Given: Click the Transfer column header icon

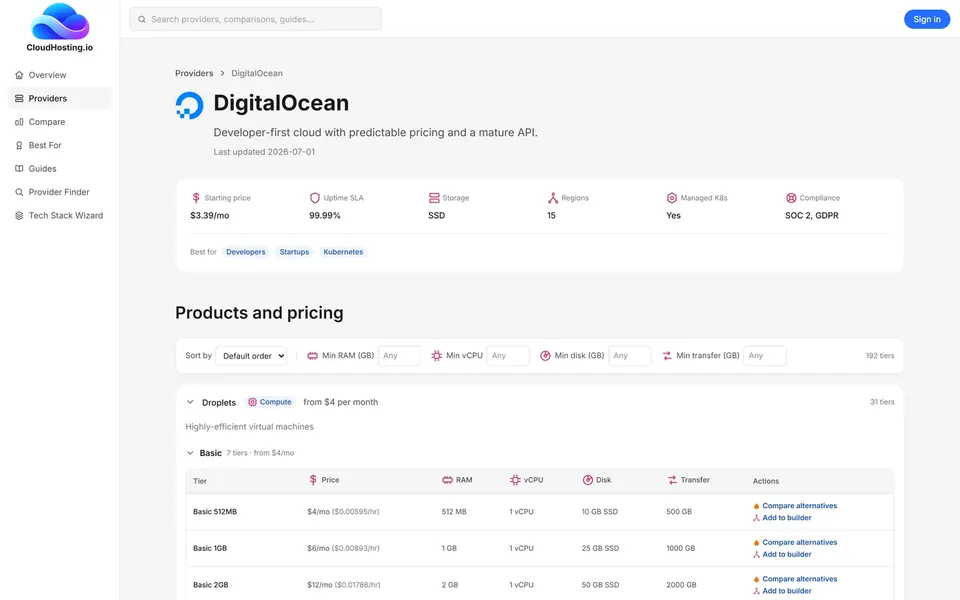Looking at the screenshot, I should (x=672, y=480).
